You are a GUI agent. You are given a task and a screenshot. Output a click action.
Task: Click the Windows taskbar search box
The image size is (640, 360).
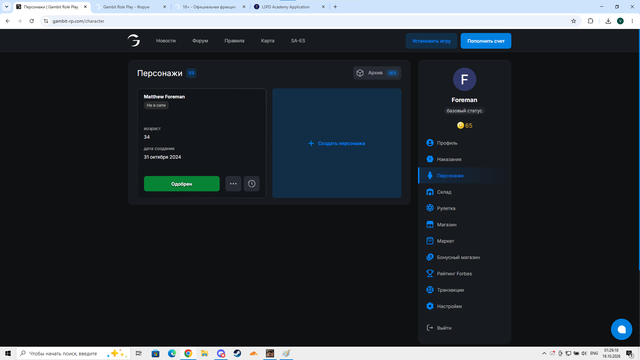73,353
